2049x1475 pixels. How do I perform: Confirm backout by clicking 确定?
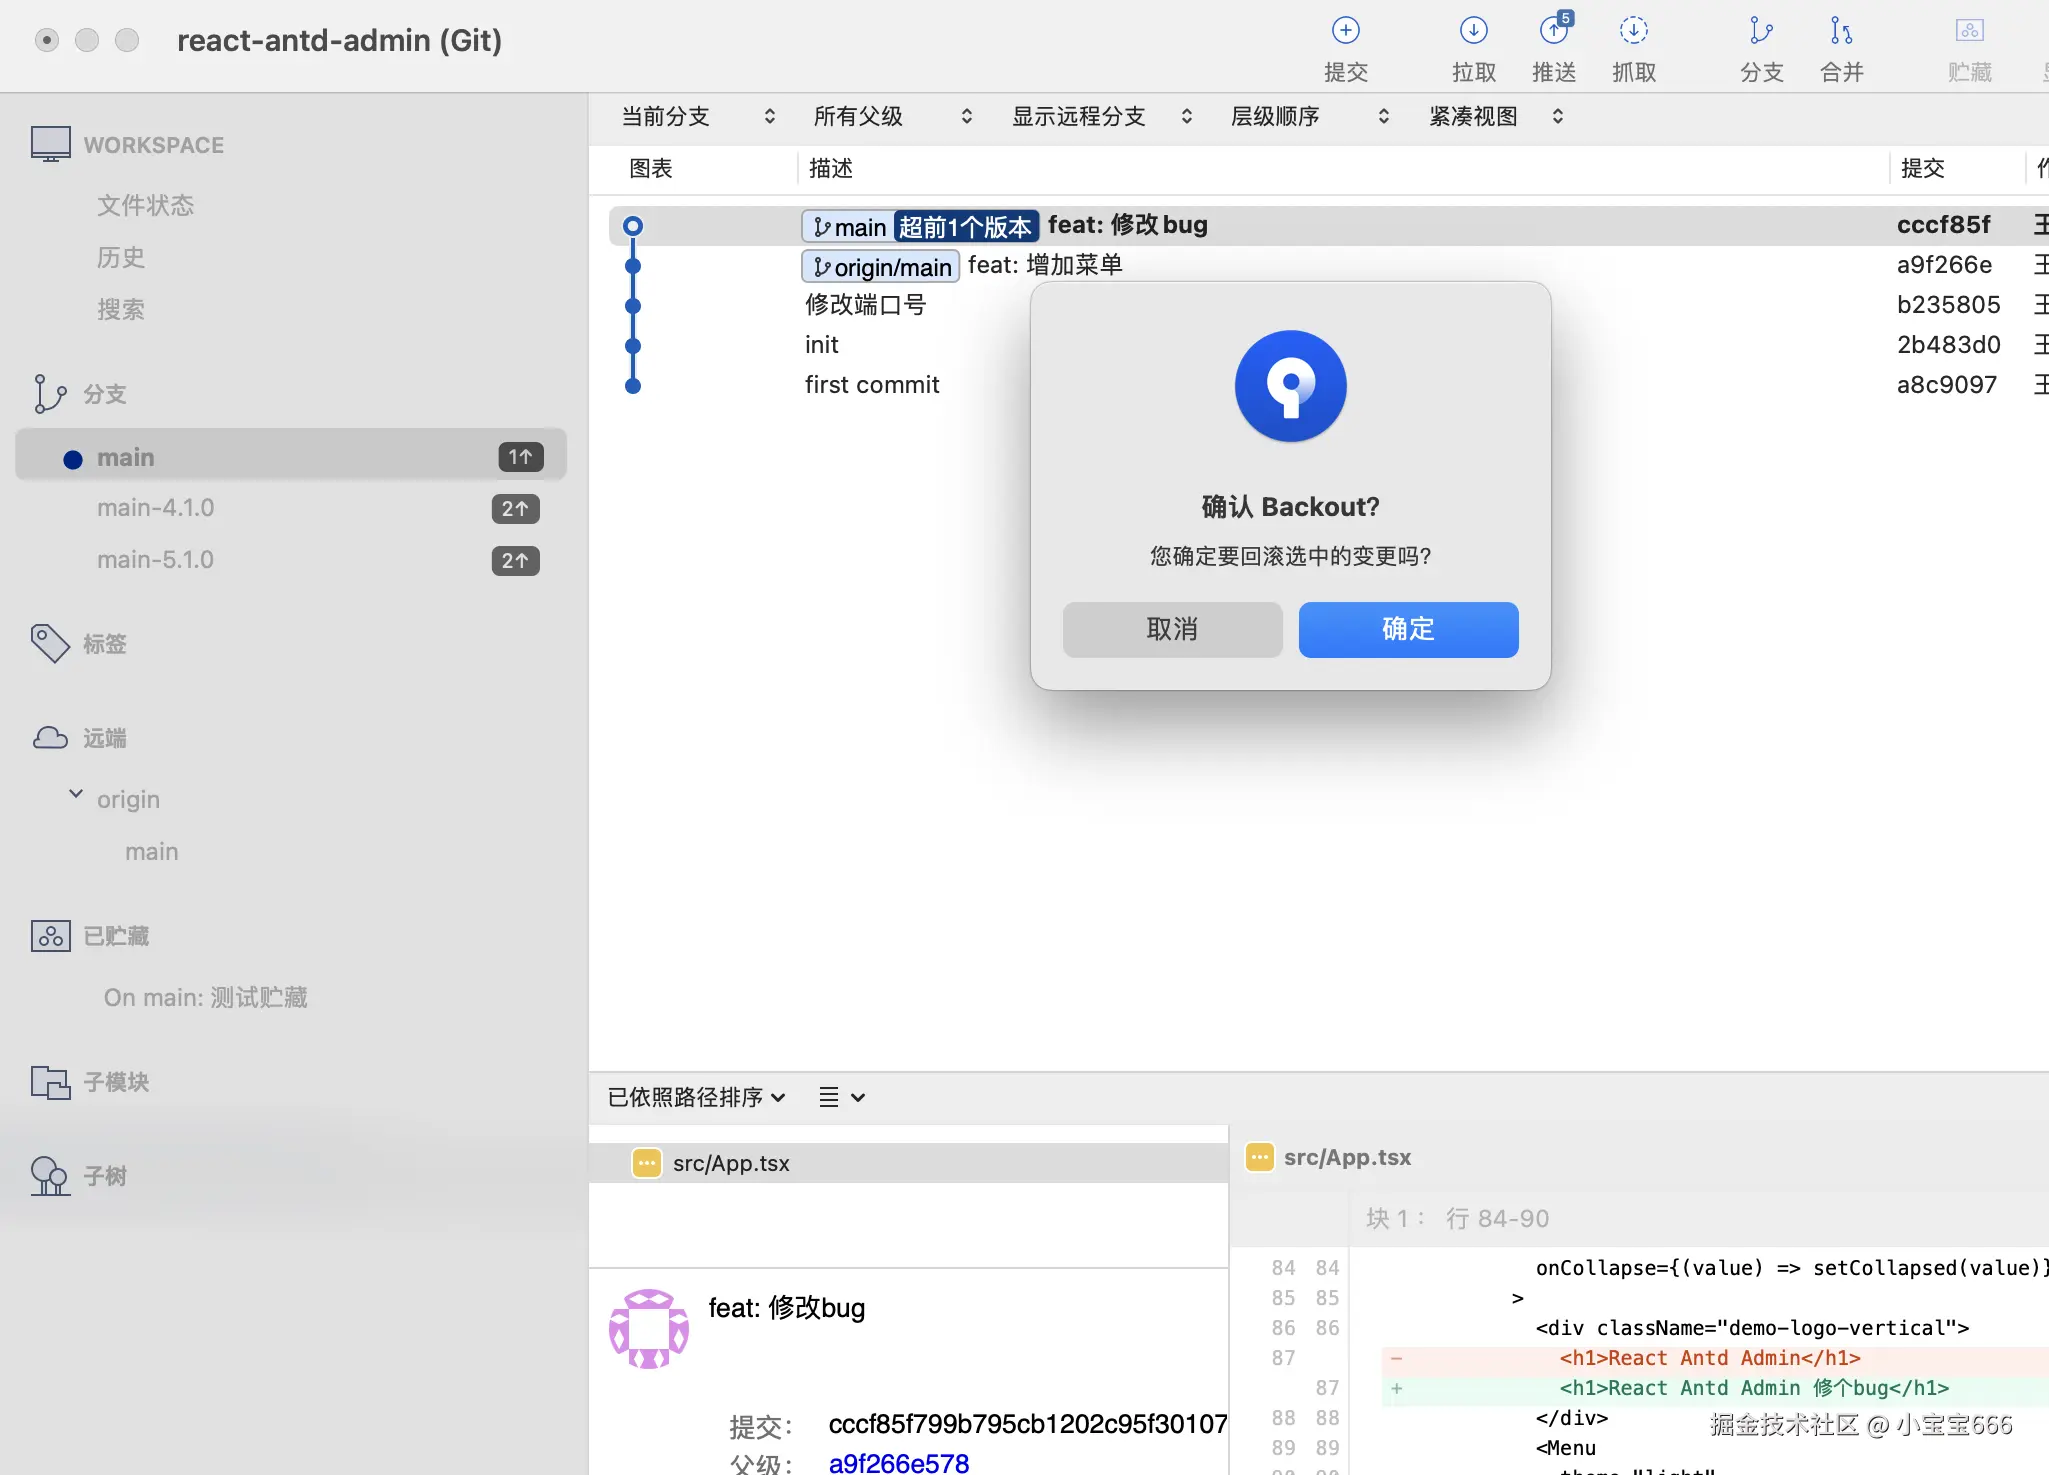[x=1407, y=629]
